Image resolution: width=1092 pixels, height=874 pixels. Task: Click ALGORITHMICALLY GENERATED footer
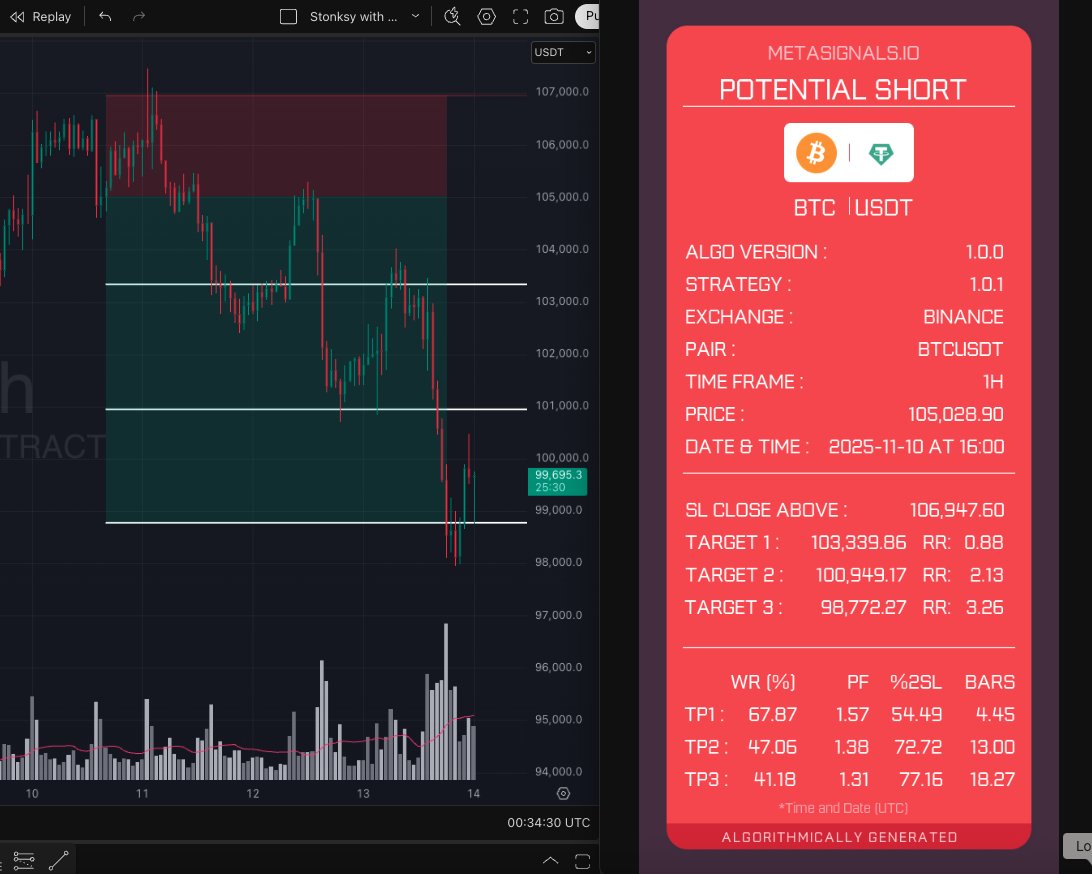[x=839, y=837]
